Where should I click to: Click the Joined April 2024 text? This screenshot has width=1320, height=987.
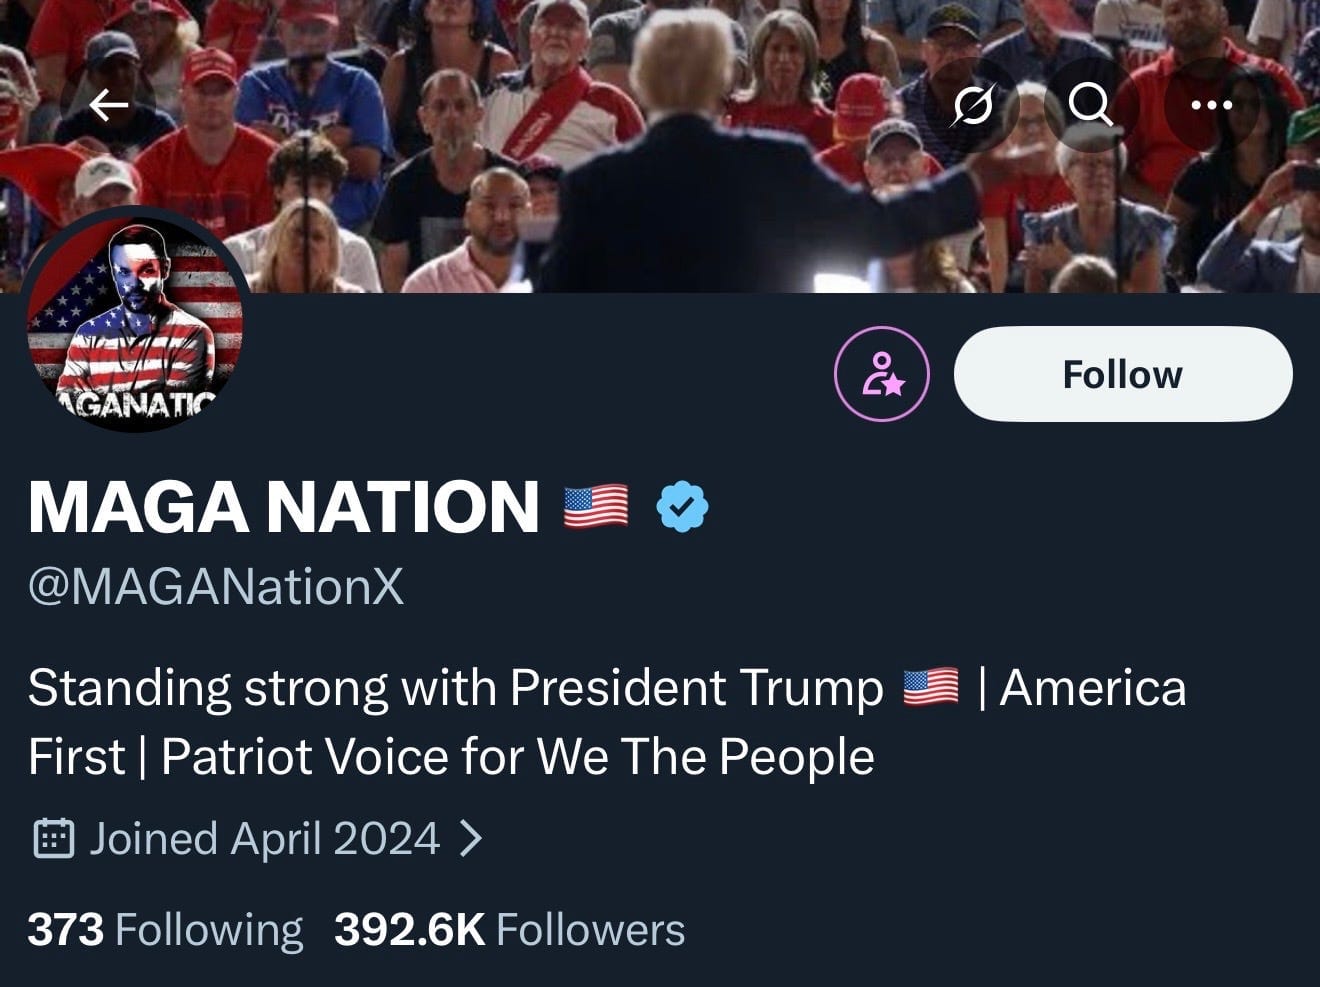coord(265,838)
